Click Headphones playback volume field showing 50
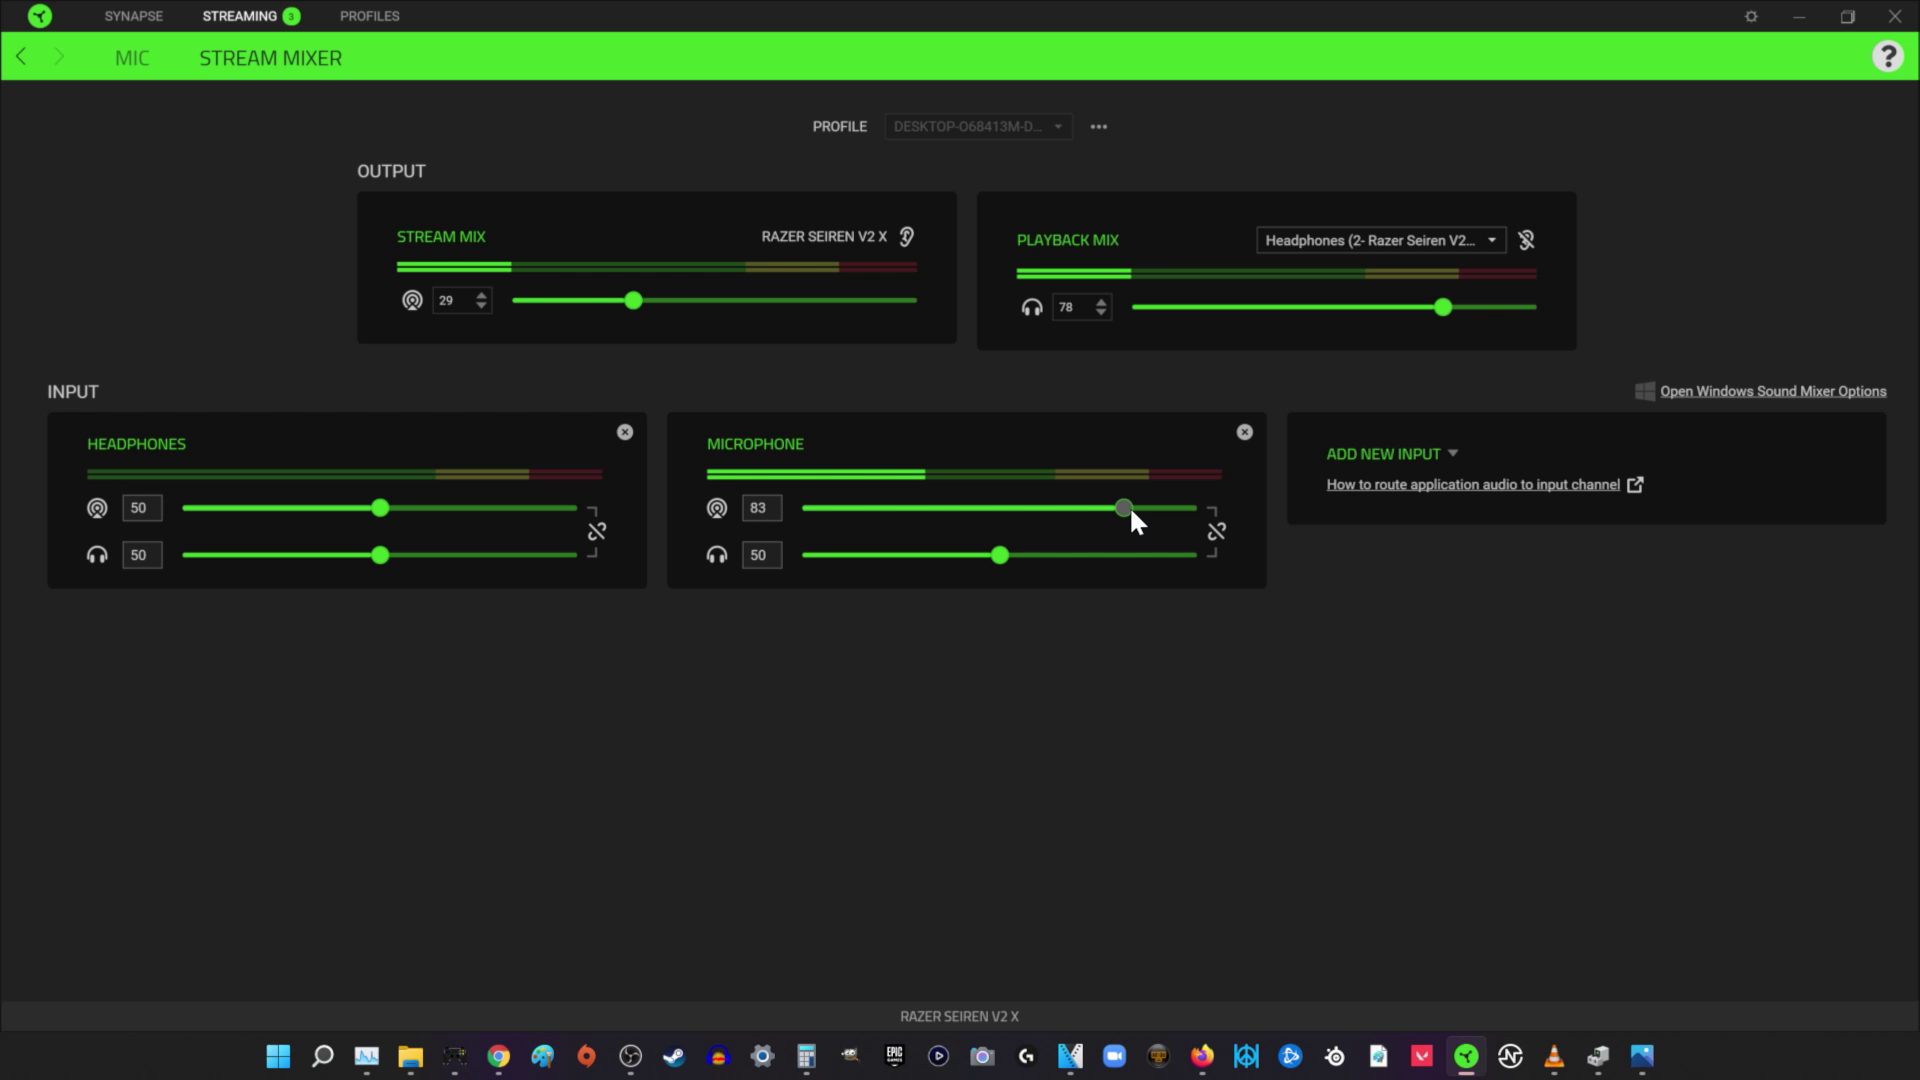Screen dimensions: 1920x1080 pyautogui.click(x=141, y=555)
